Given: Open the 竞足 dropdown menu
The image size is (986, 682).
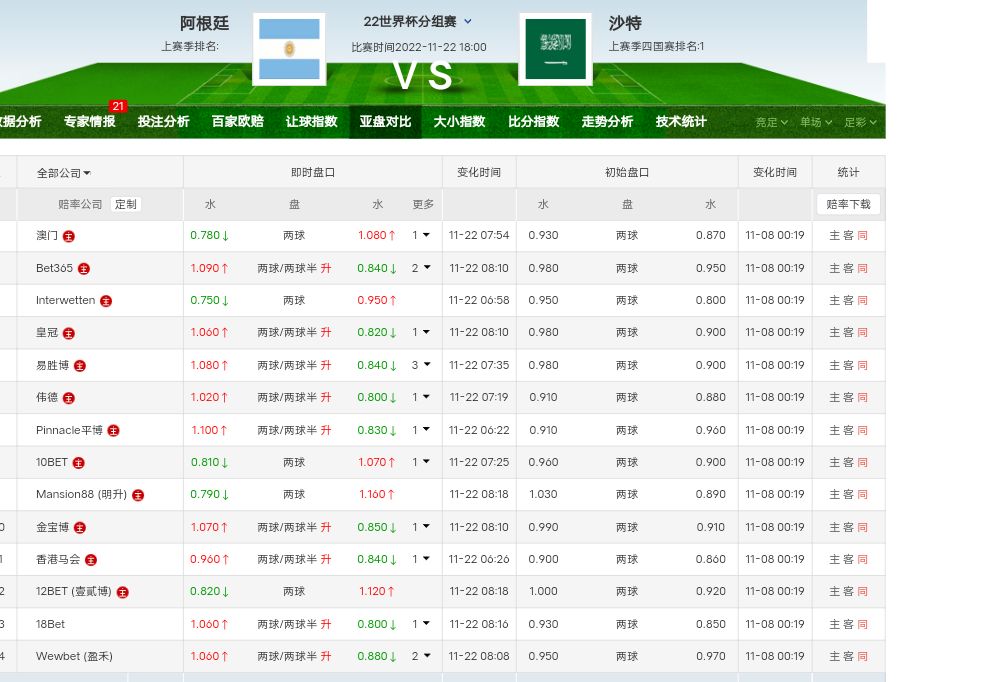Looking at the screenshot, I should 771,122.
